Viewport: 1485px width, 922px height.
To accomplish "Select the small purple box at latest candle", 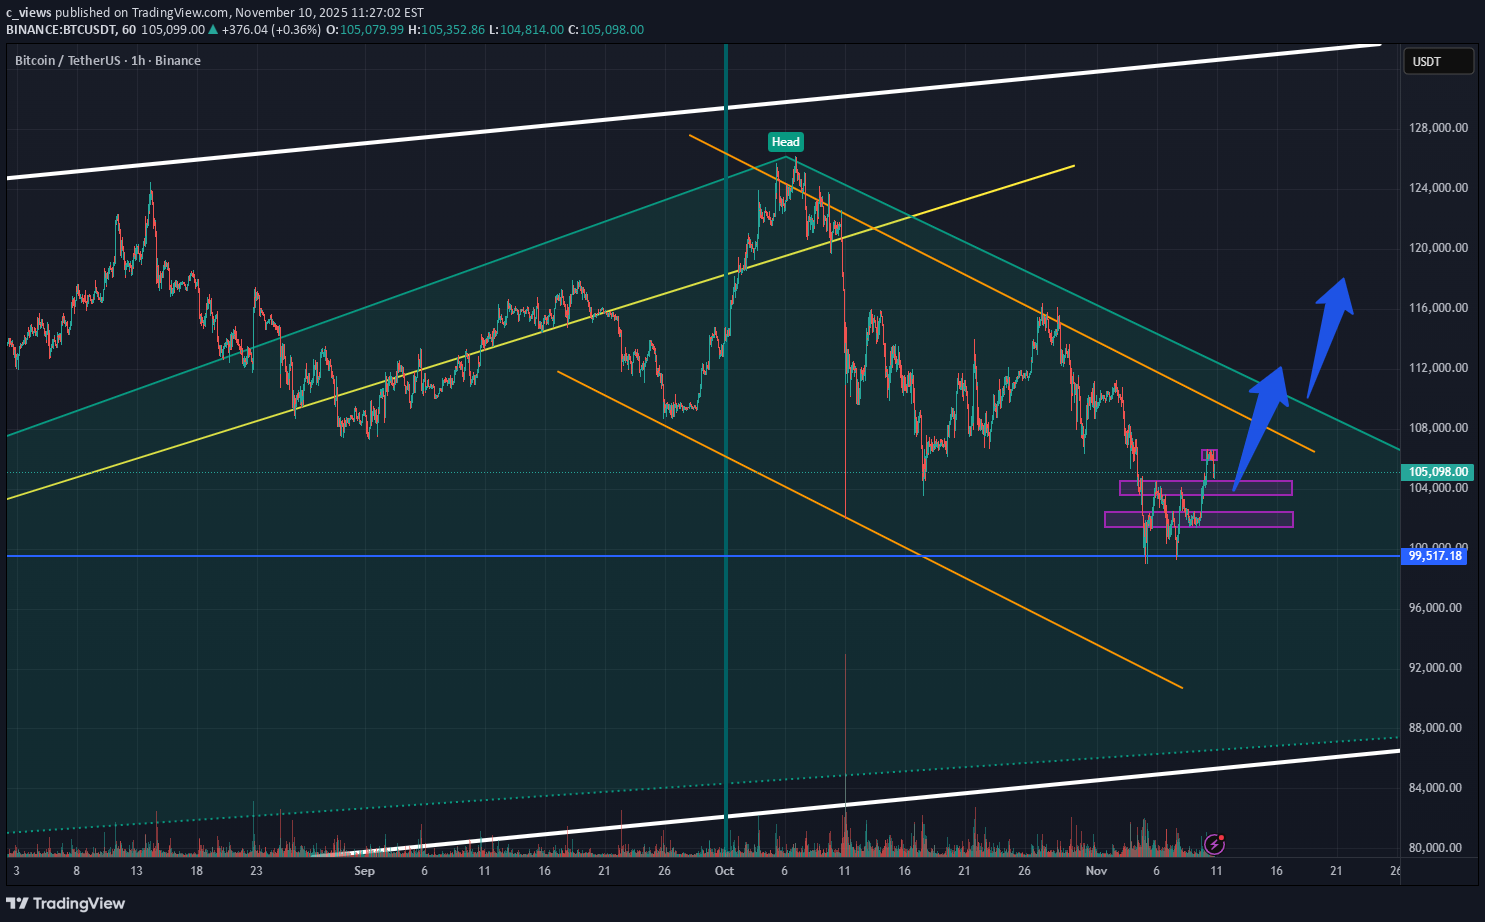I will coord(1209,455).
